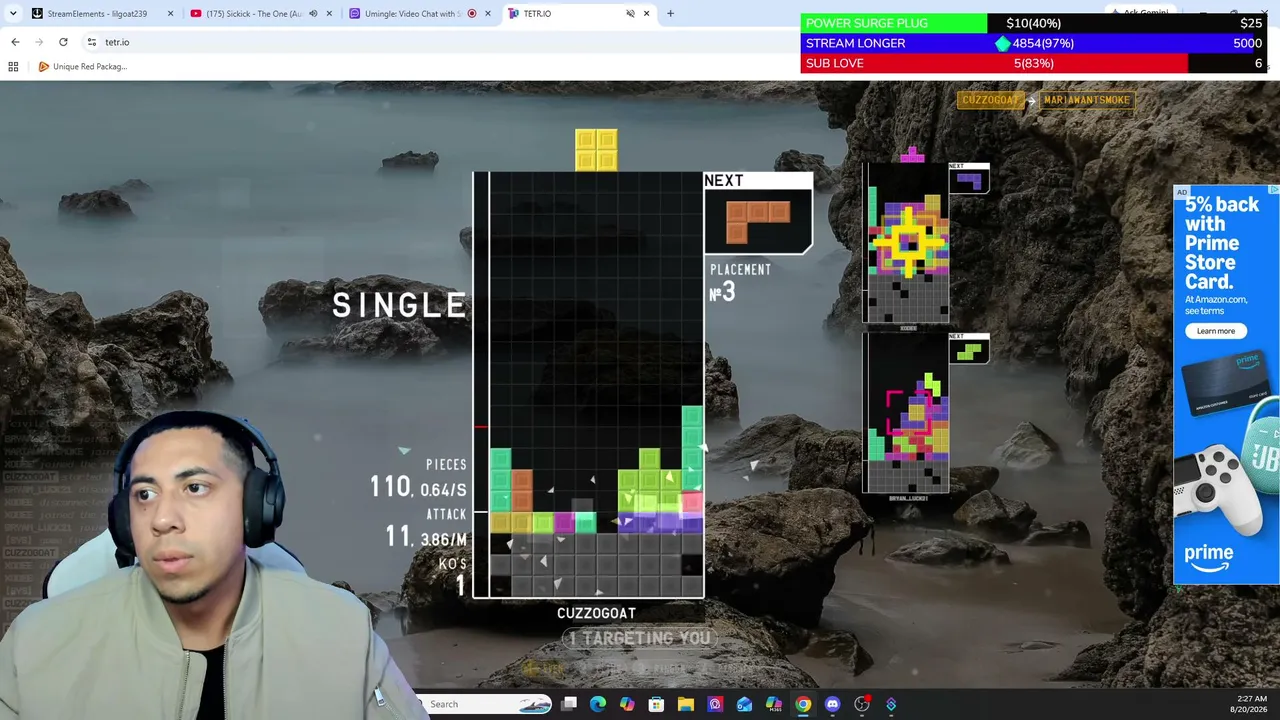This screenshot has width=1280, height=720.
Task: Click the POWER SURGE PLUG goal bar
Action: coord(1034,23)
